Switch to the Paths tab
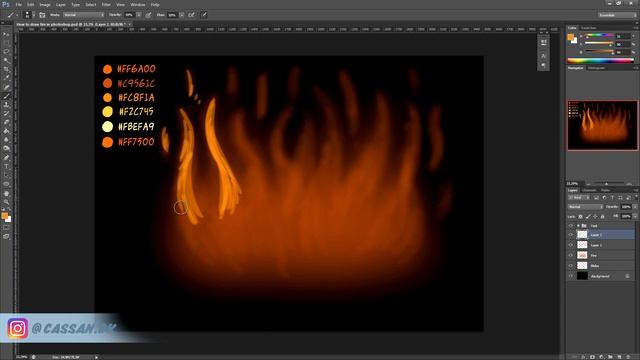 point(606,190)
